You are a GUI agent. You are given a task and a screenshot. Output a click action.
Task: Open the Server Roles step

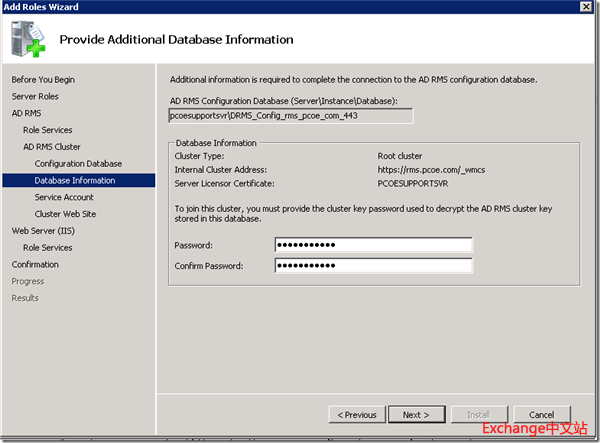(x=35, y=96)
